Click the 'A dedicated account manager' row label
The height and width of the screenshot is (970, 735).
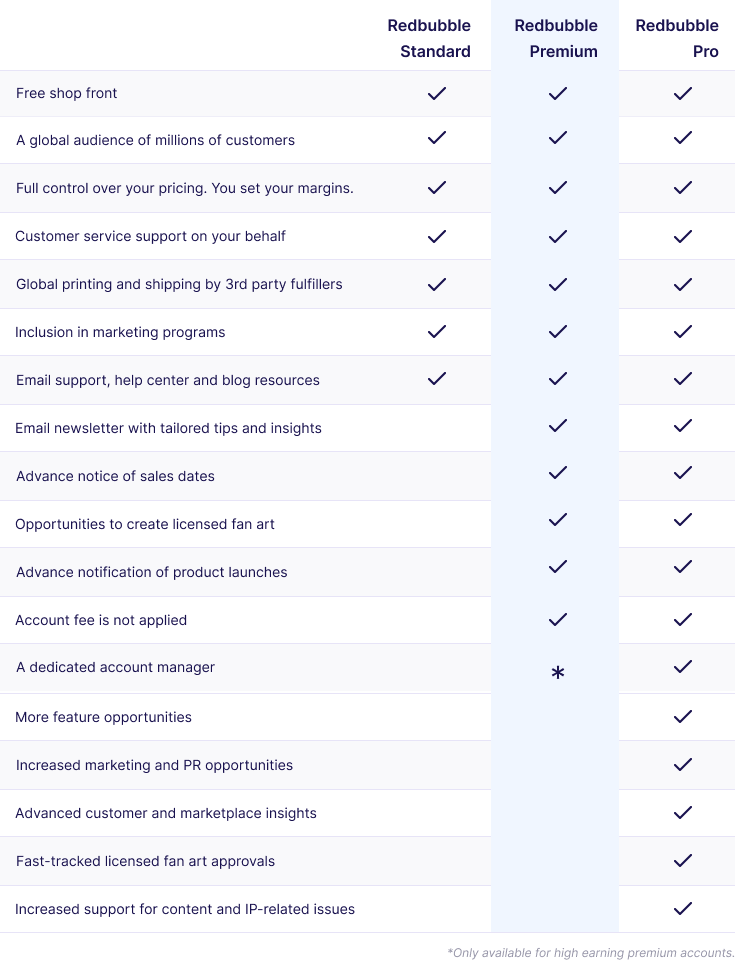115,667
